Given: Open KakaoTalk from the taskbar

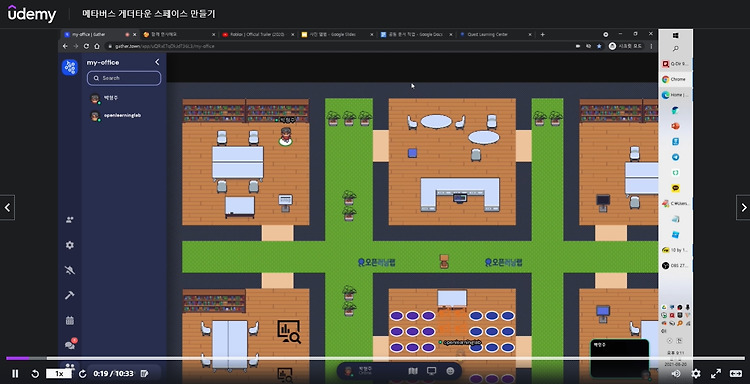Looking at the screenshot, I should tap(675, 188).
